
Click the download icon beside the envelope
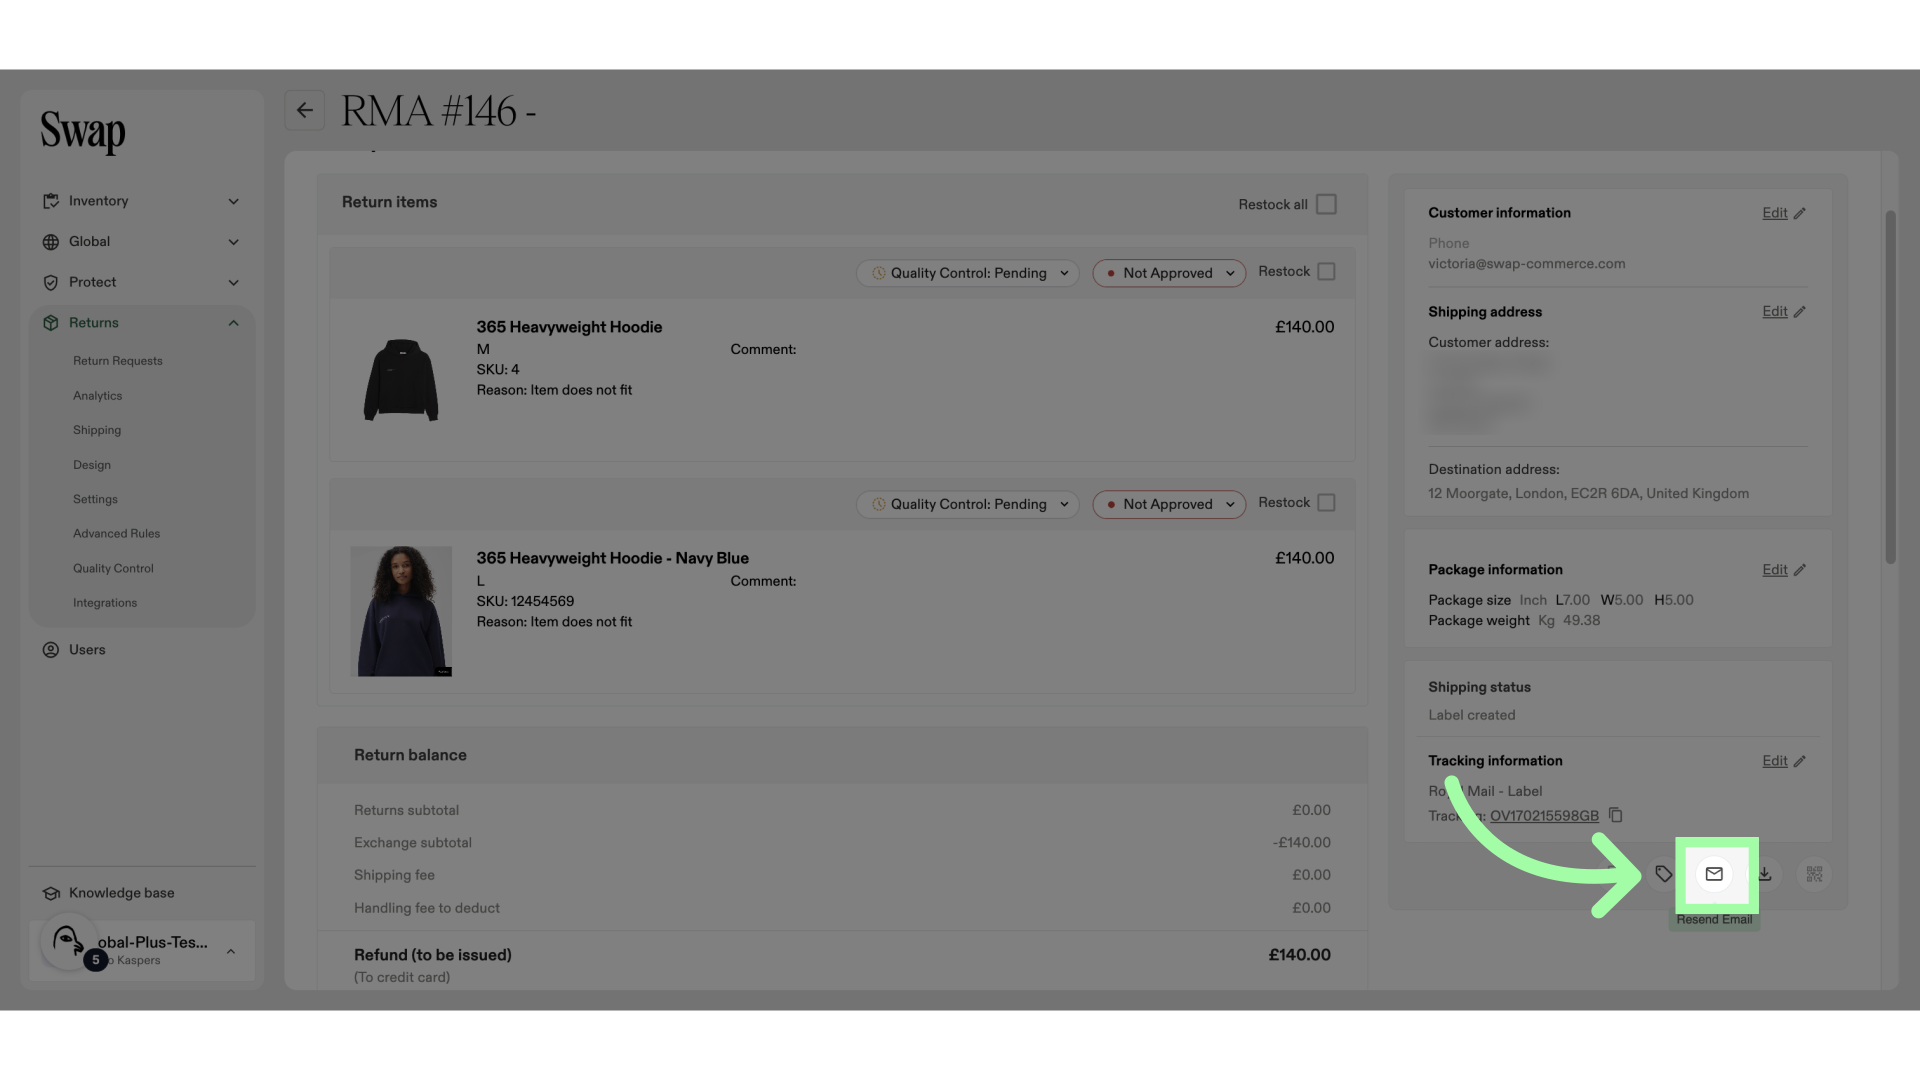point(1765,874)
